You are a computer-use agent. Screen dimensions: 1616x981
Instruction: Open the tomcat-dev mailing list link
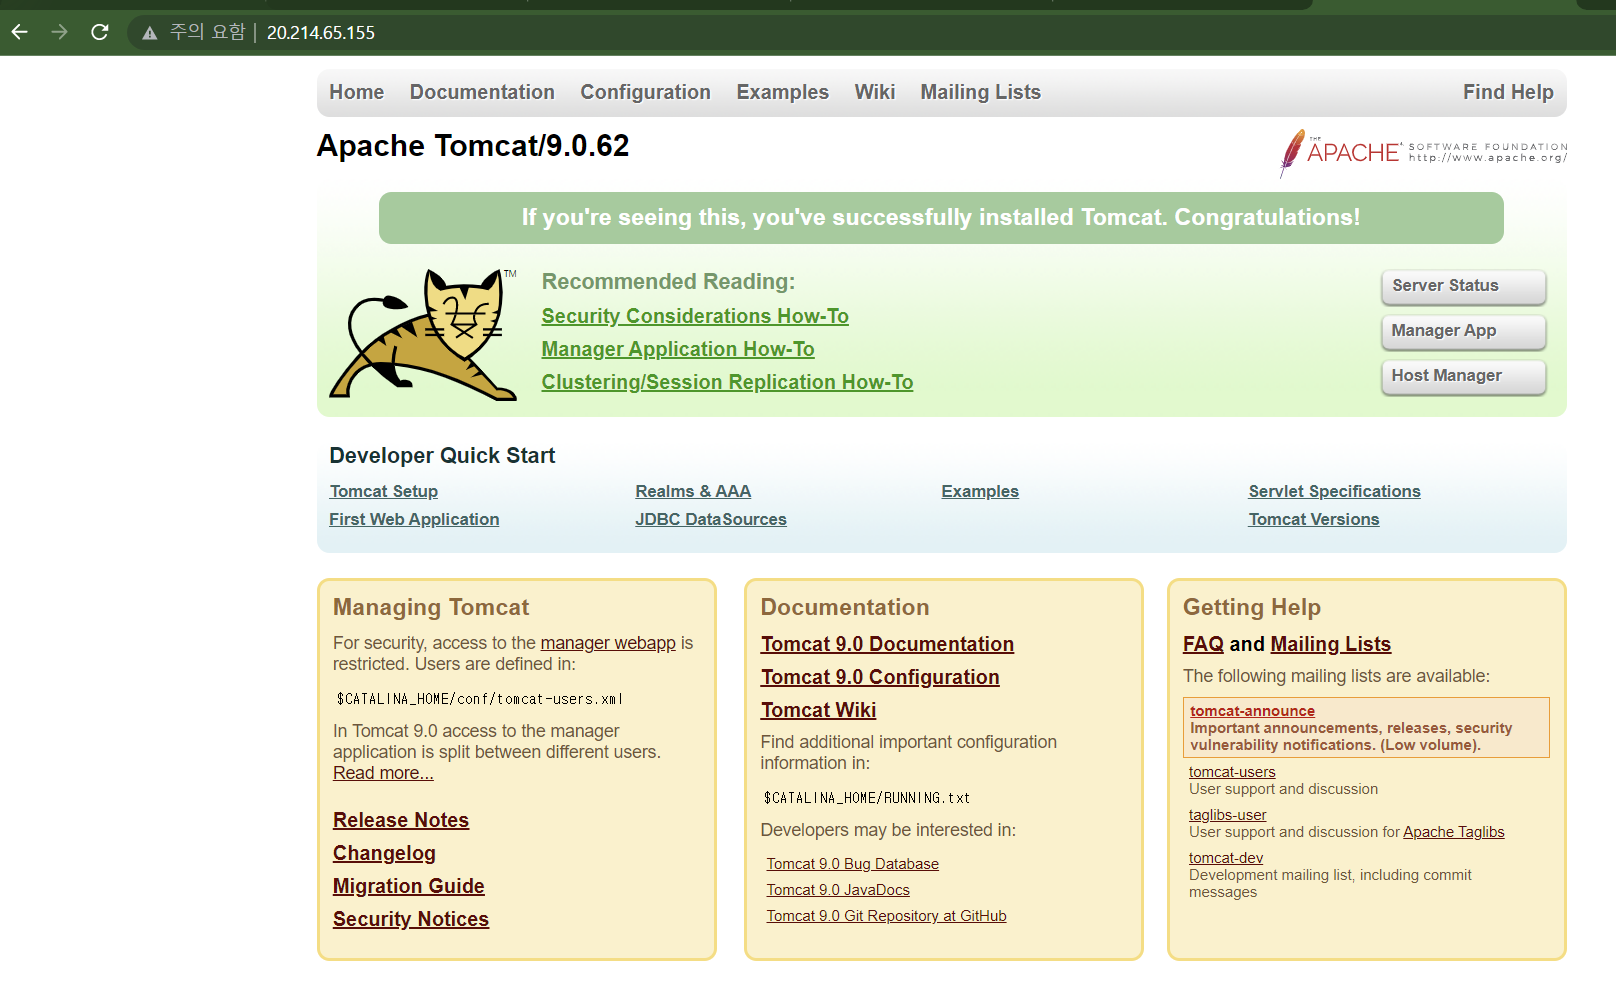pos(1226,858)
